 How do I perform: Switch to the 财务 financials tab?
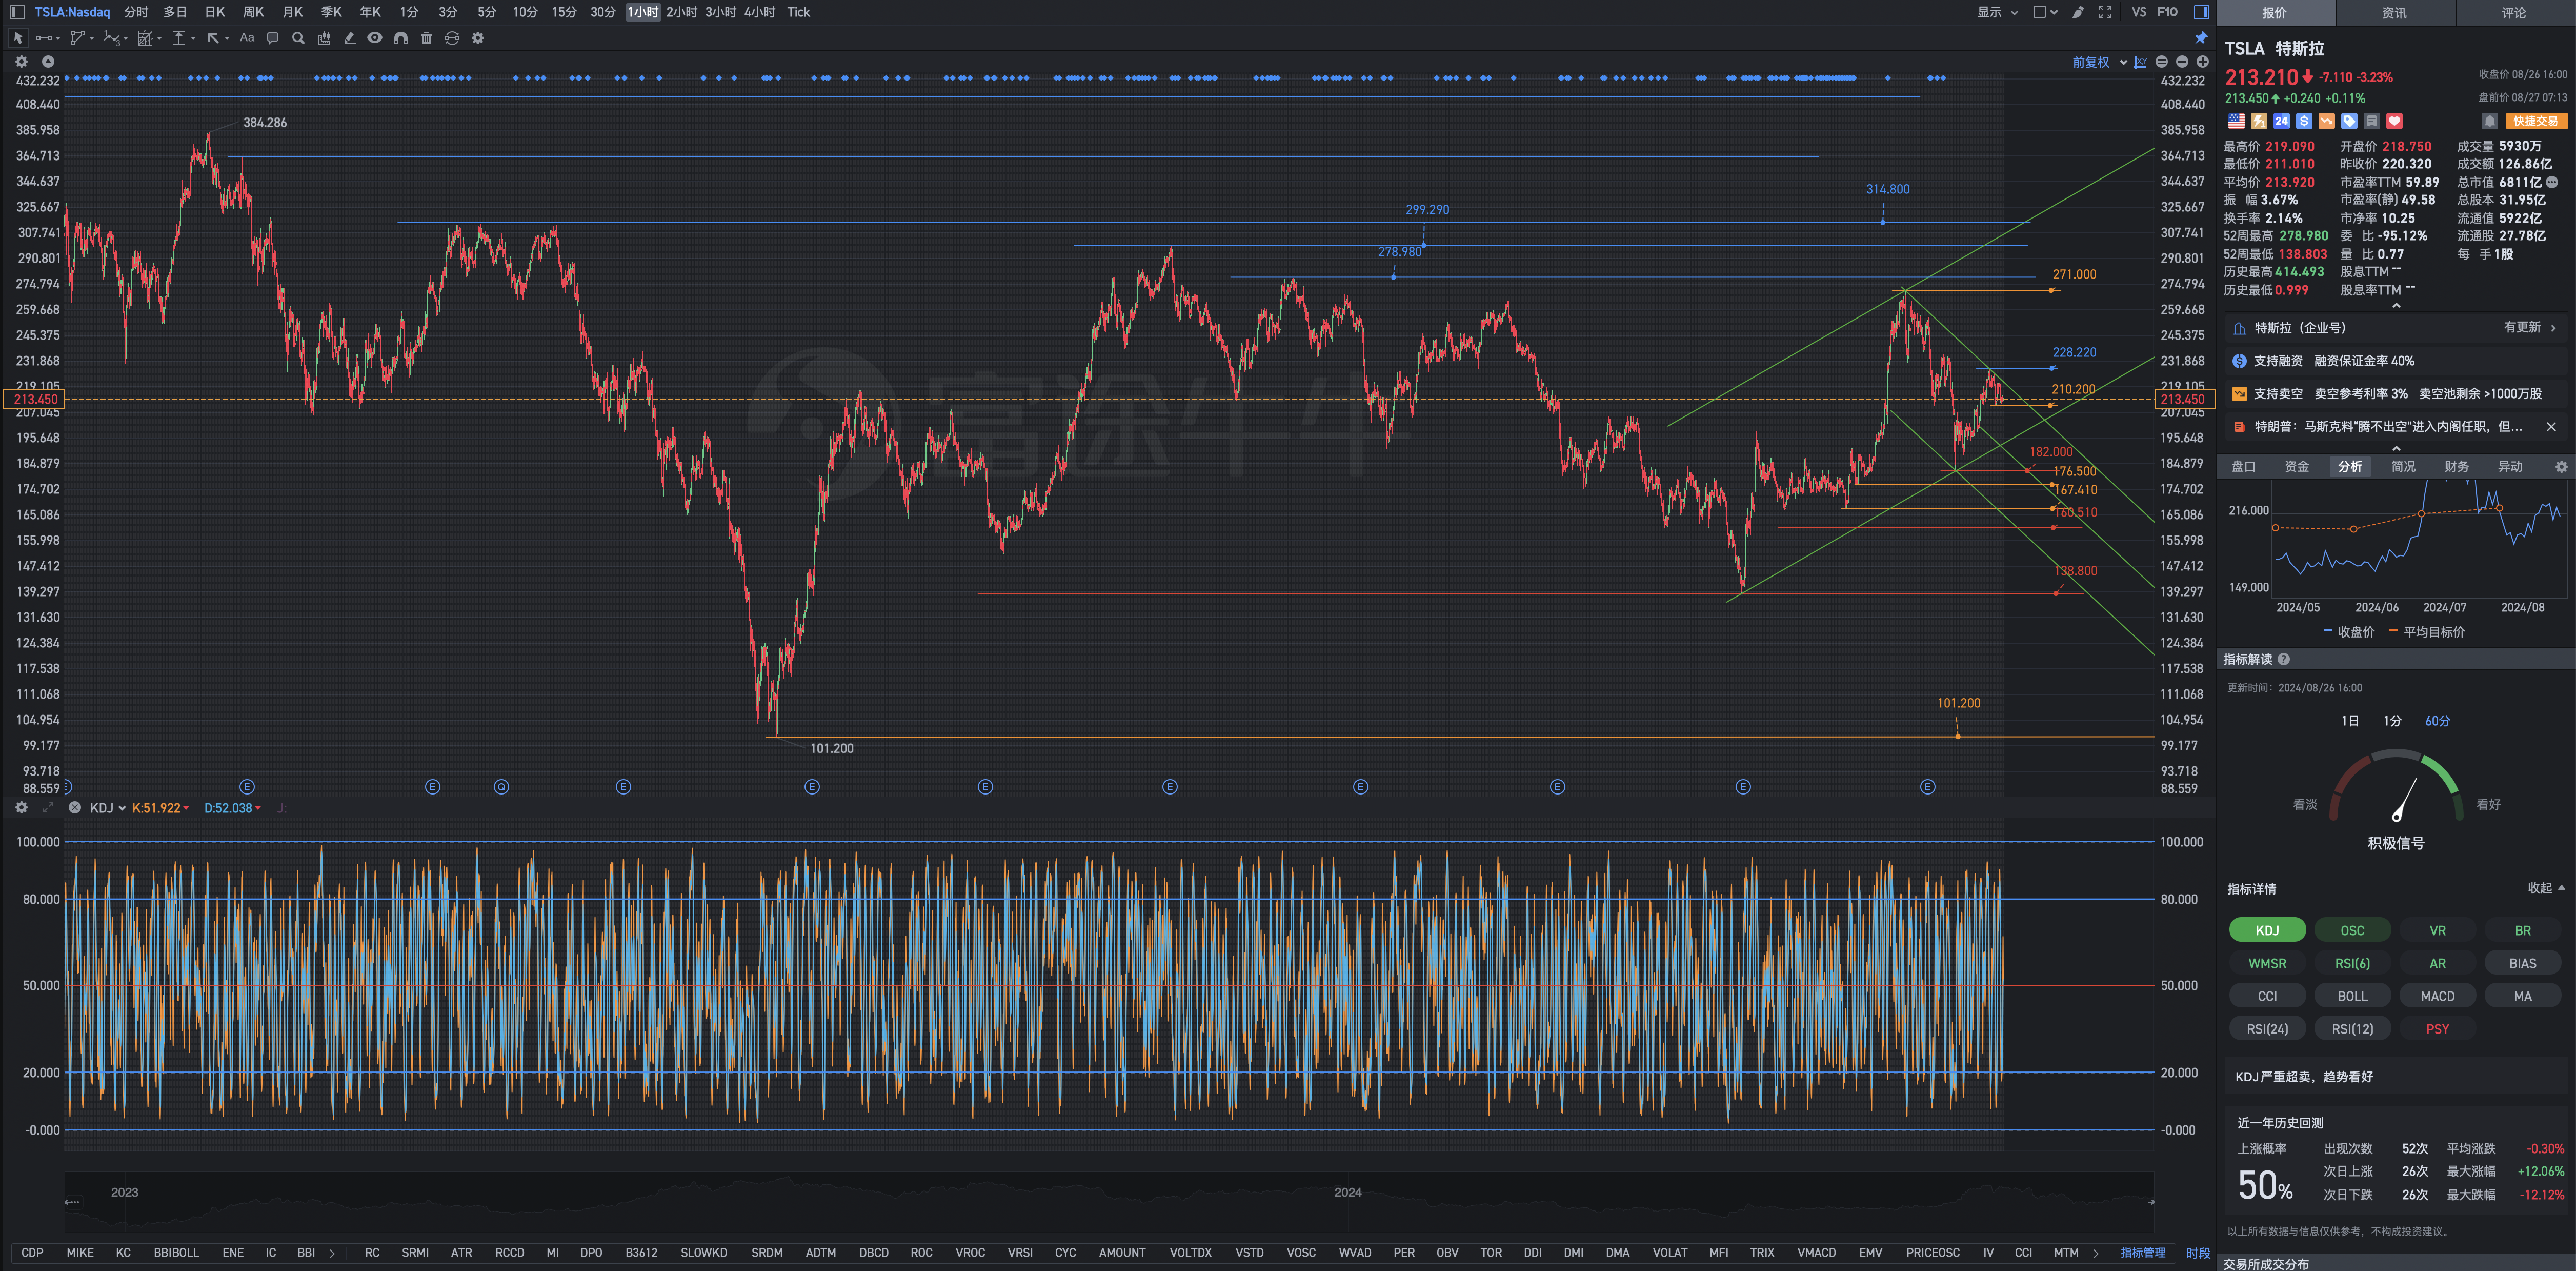pos(2456,467)
